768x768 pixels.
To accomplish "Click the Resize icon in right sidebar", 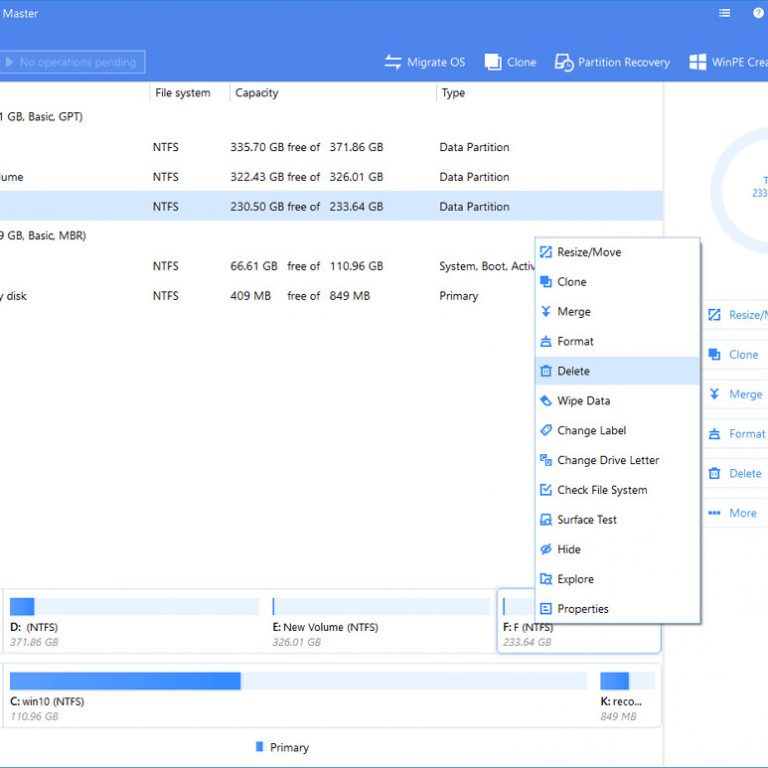I will click(x=714, y=314).
